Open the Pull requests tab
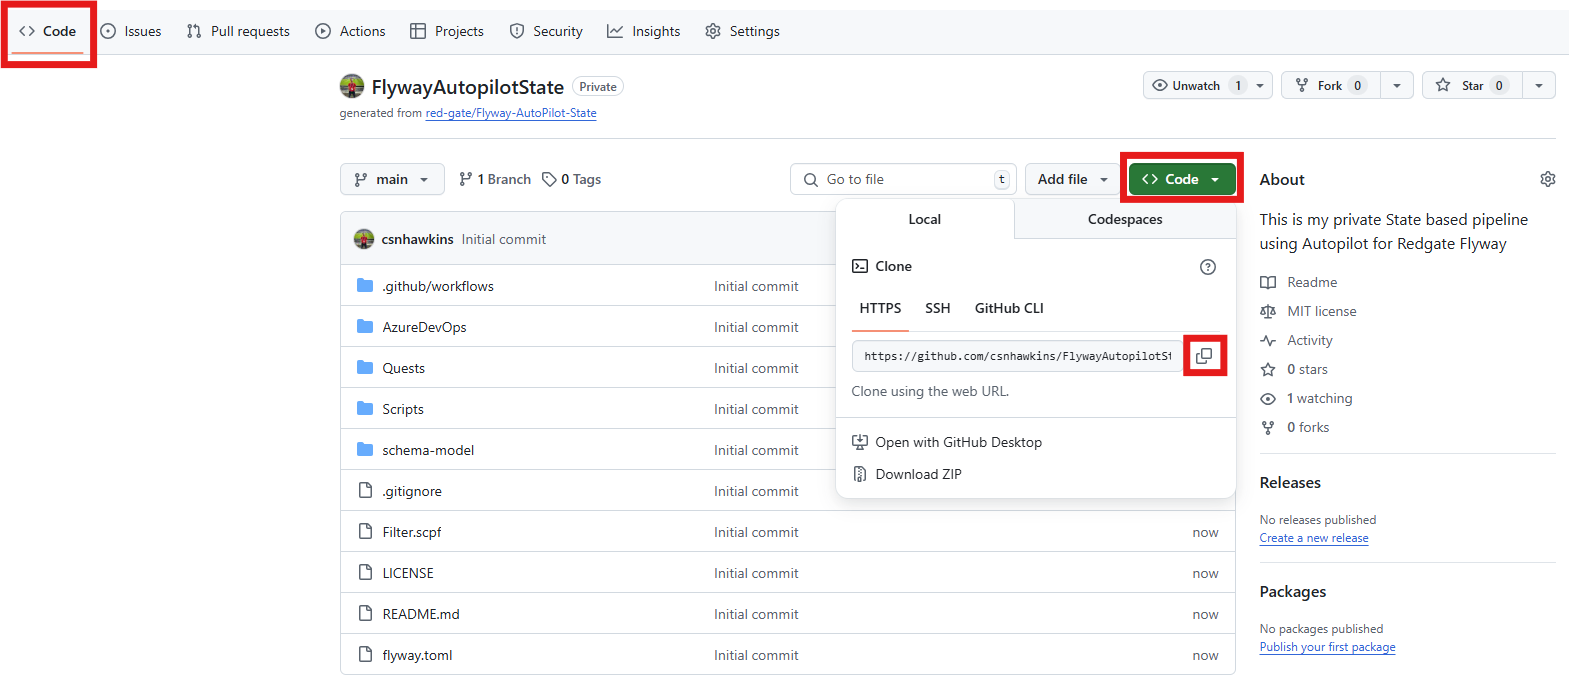This screenshot has width=1569, height=682. coord(238,31)
